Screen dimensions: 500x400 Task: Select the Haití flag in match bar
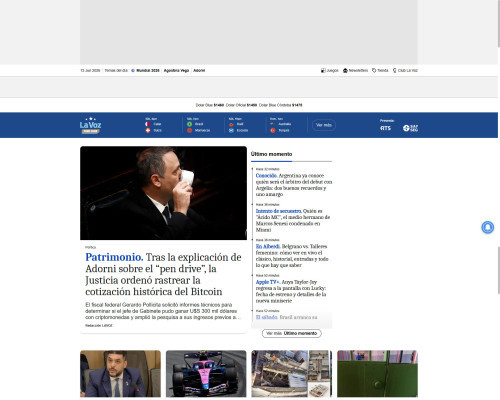point(231,124)
